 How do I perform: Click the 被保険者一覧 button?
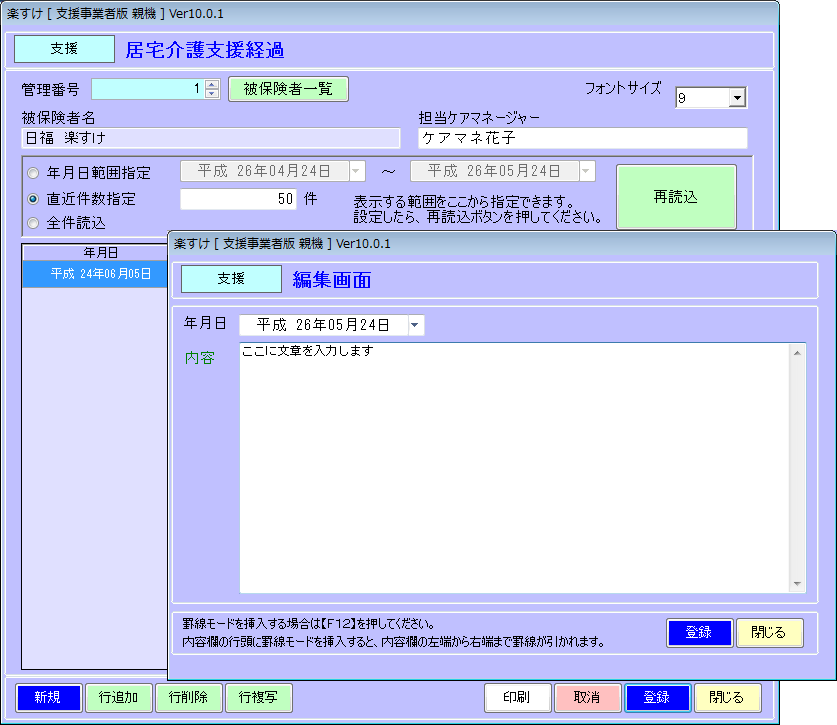pos(288,89)
